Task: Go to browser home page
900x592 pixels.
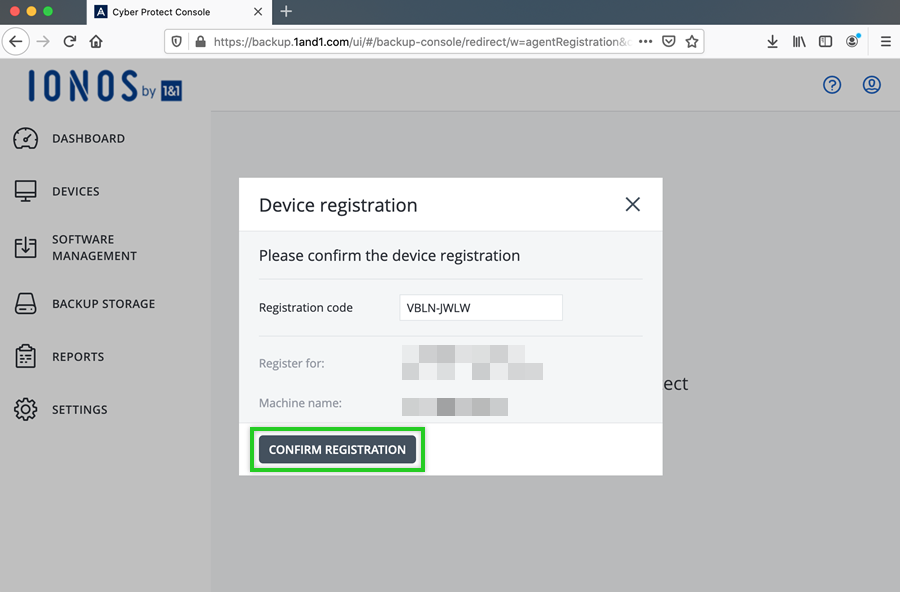Action: 96,42
